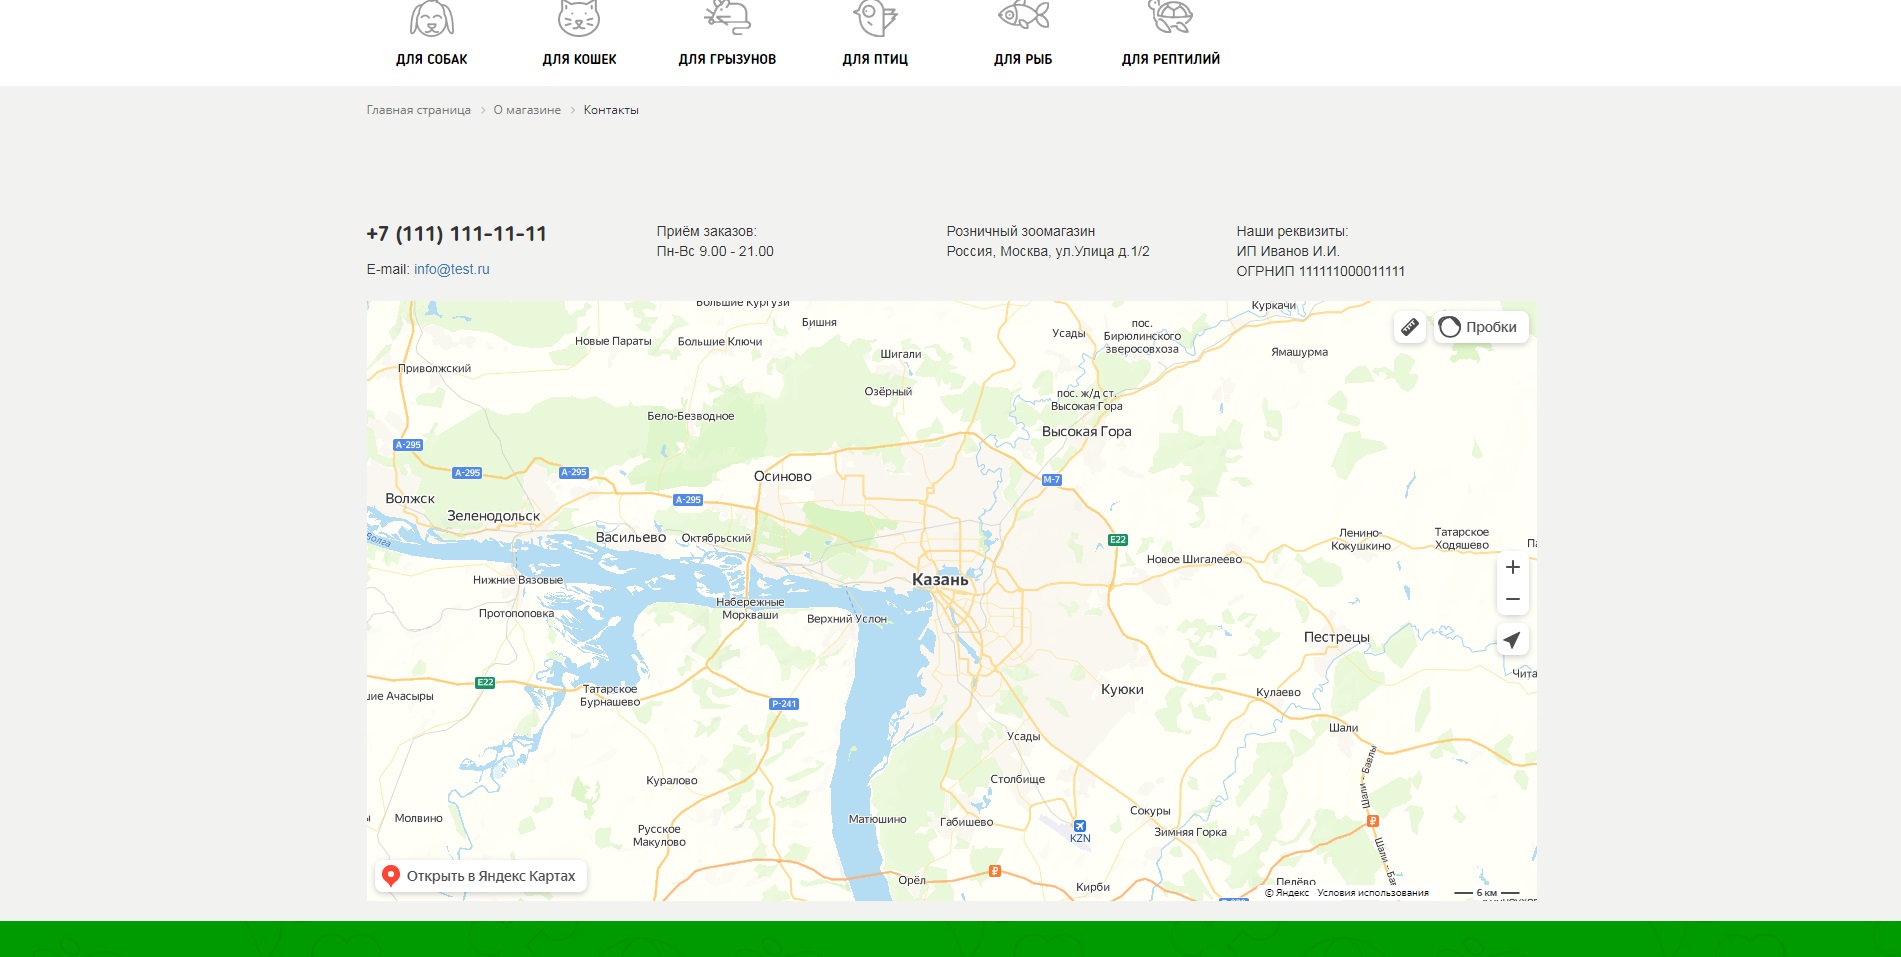
Task: Click the Казань city label on map
Action: pyautogui.click(x=939, y=580)
